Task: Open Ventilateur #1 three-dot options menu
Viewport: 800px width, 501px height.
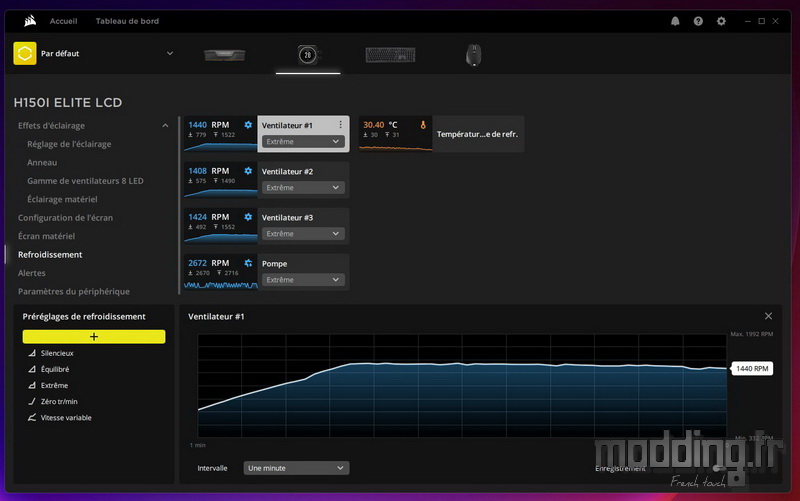Action: (340, 124)
